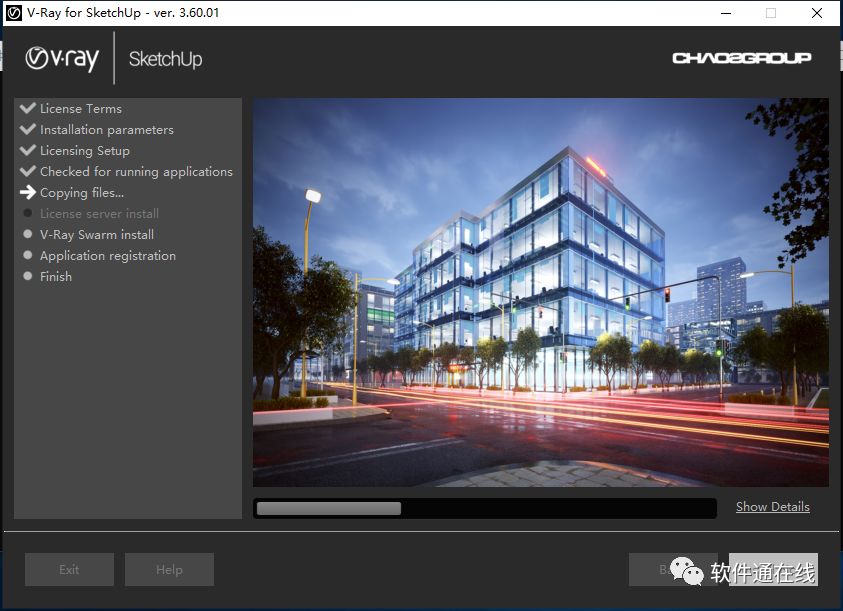
Task: Click the checkmark beside Licensing Setup
Action: [28, 150]
